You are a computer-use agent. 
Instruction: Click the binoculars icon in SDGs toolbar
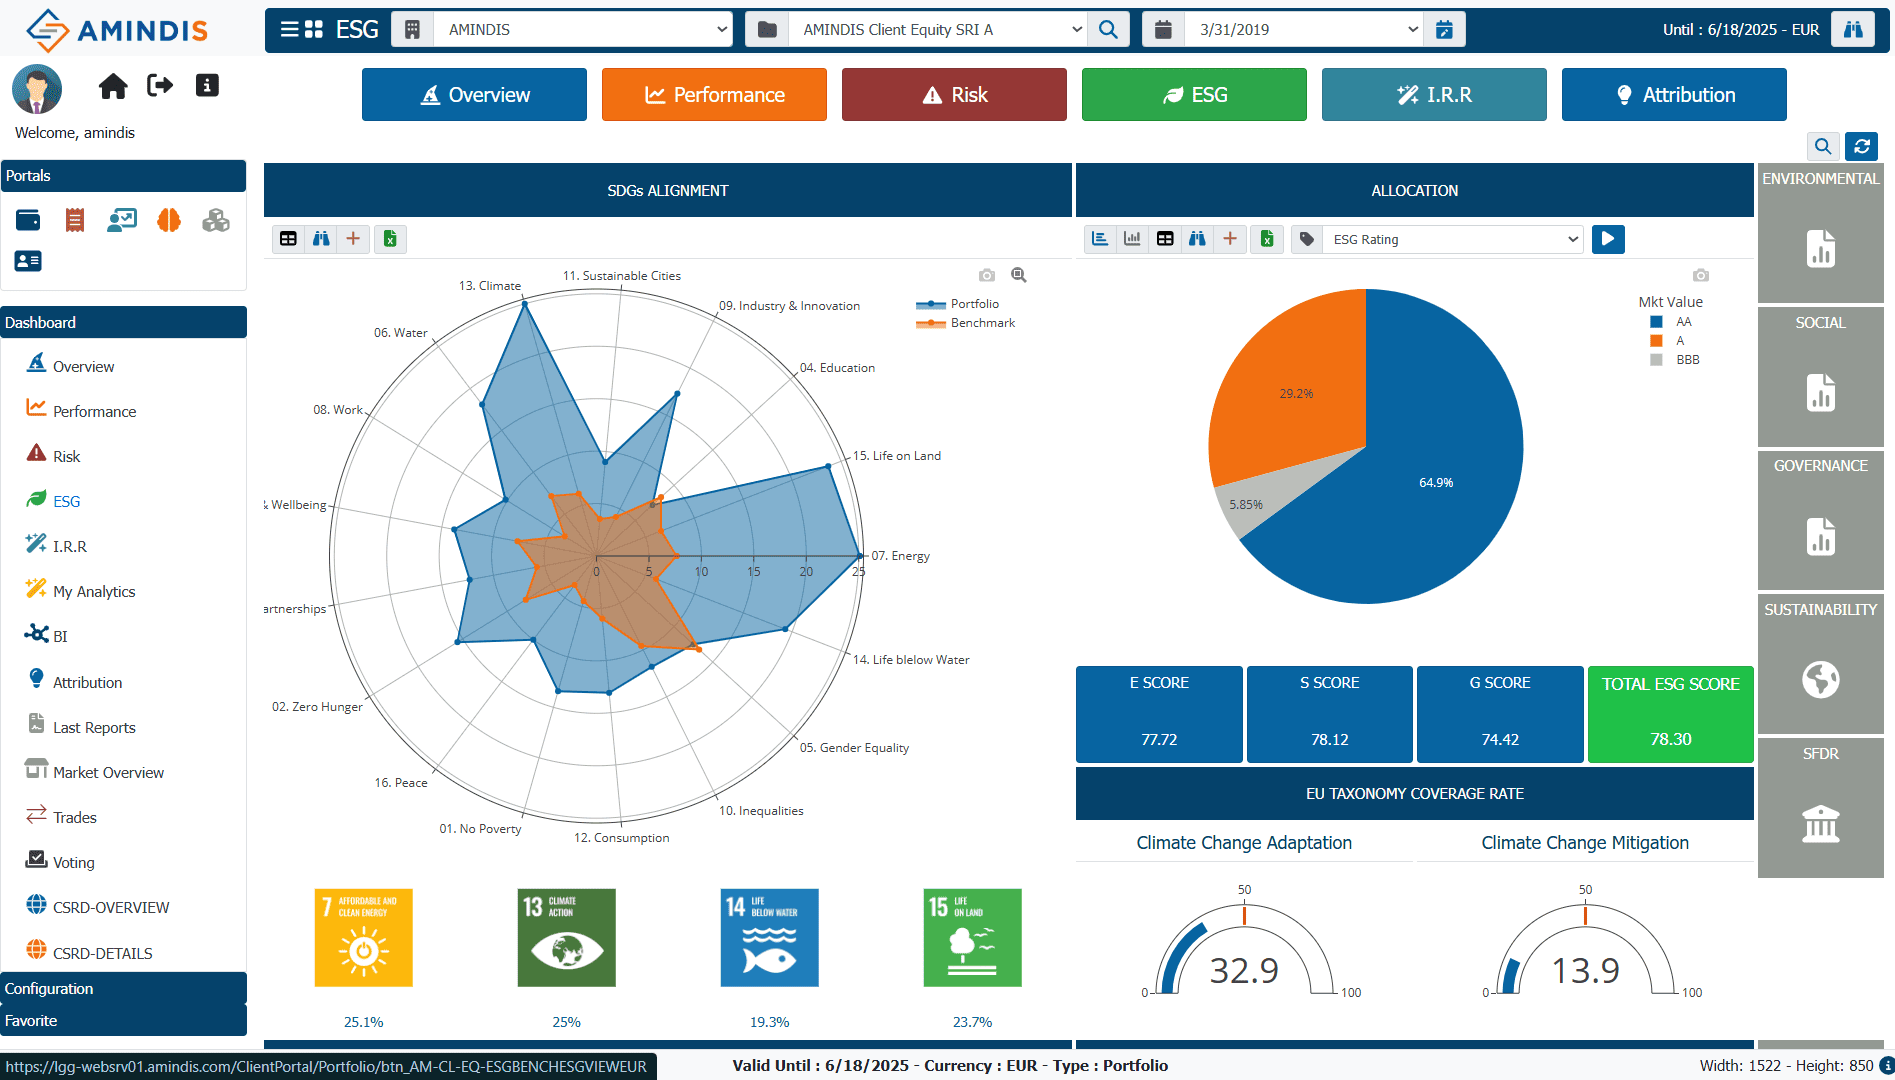coord(321,239)
